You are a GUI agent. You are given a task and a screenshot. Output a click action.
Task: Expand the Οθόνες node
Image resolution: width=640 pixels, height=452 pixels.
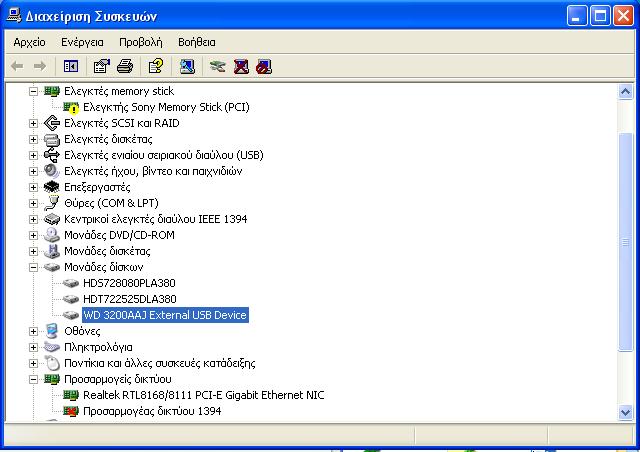click(x=33, y=331)
